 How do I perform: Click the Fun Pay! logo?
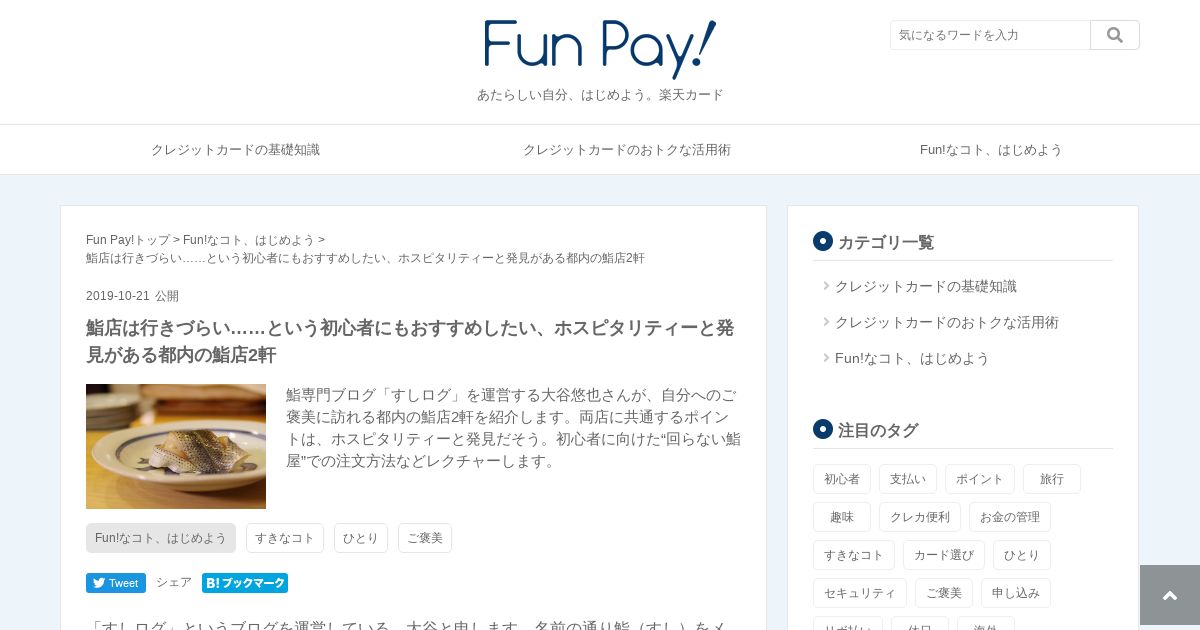(600, 49)
